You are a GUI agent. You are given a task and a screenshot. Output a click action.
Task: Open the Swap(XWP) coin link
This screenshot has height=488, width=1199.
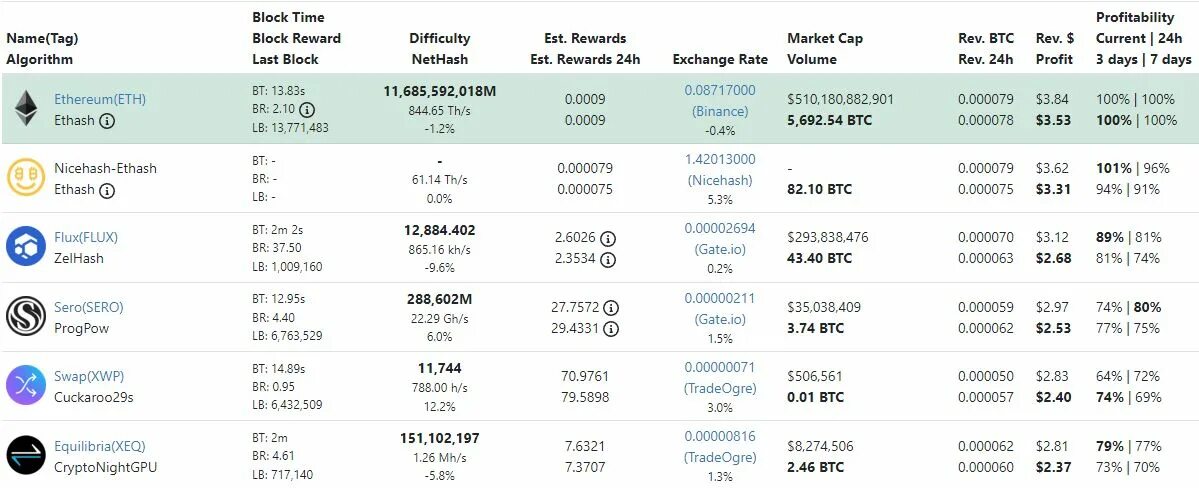[x=89, y=376]
